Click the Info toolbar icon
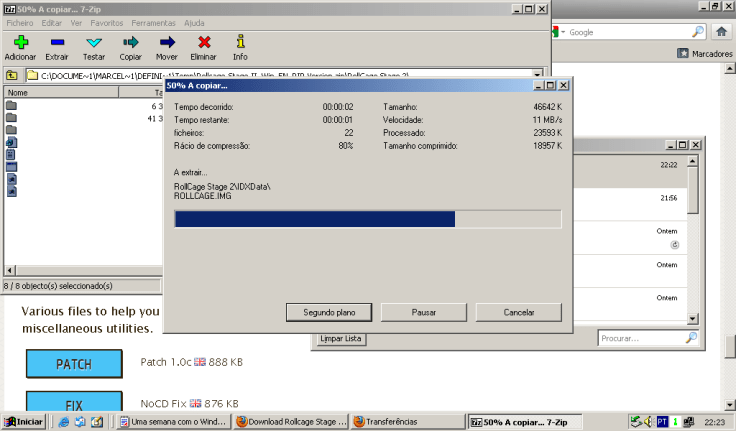The width and height of the screenshot is (736, 431). click(240, 42)
